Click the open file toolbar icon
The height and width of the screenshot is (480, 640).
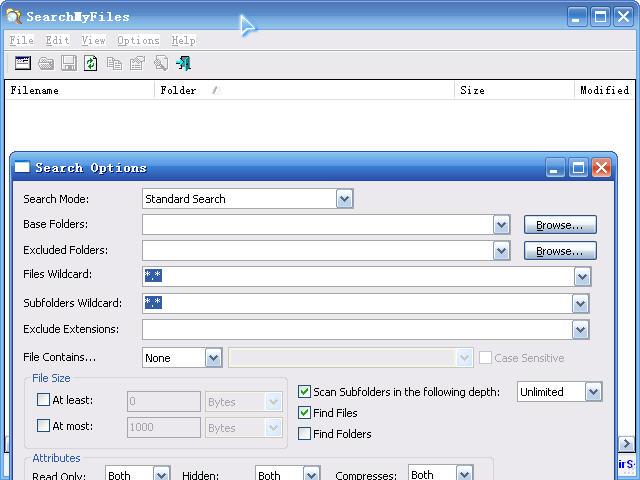[46, 63]
